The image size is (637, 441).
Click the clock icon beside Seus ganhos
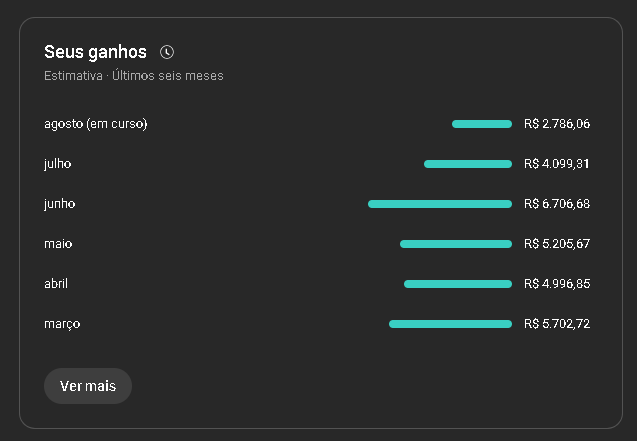coord(167,52)
